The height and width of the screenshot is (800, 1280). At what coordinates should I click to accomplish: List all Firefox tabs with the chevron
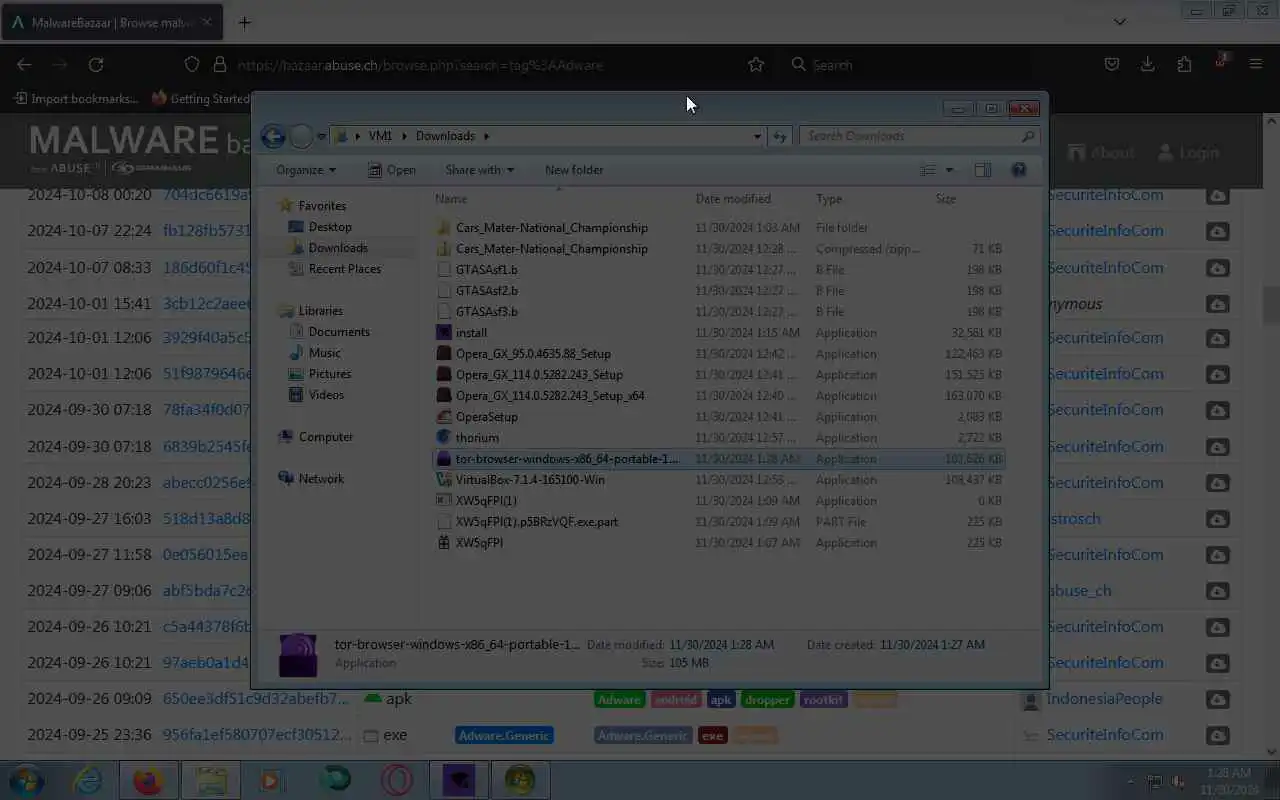tap(1120, 22)
